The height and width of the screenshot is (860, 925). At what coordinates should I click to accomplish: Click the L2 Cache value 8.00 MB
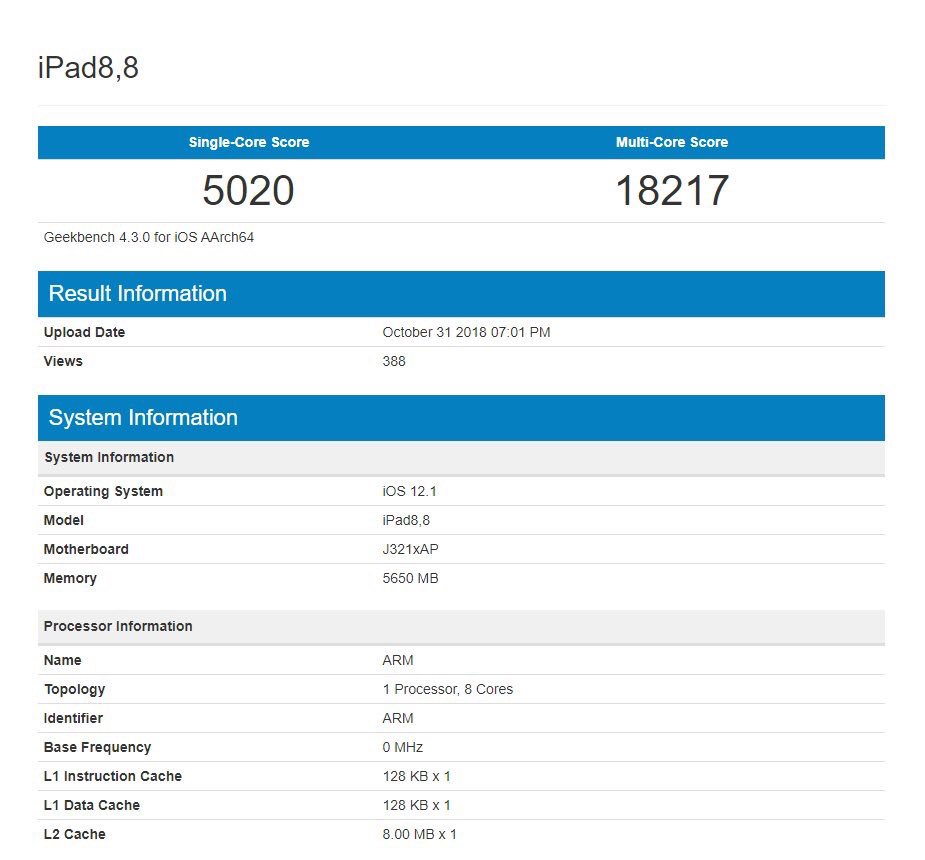419,834
